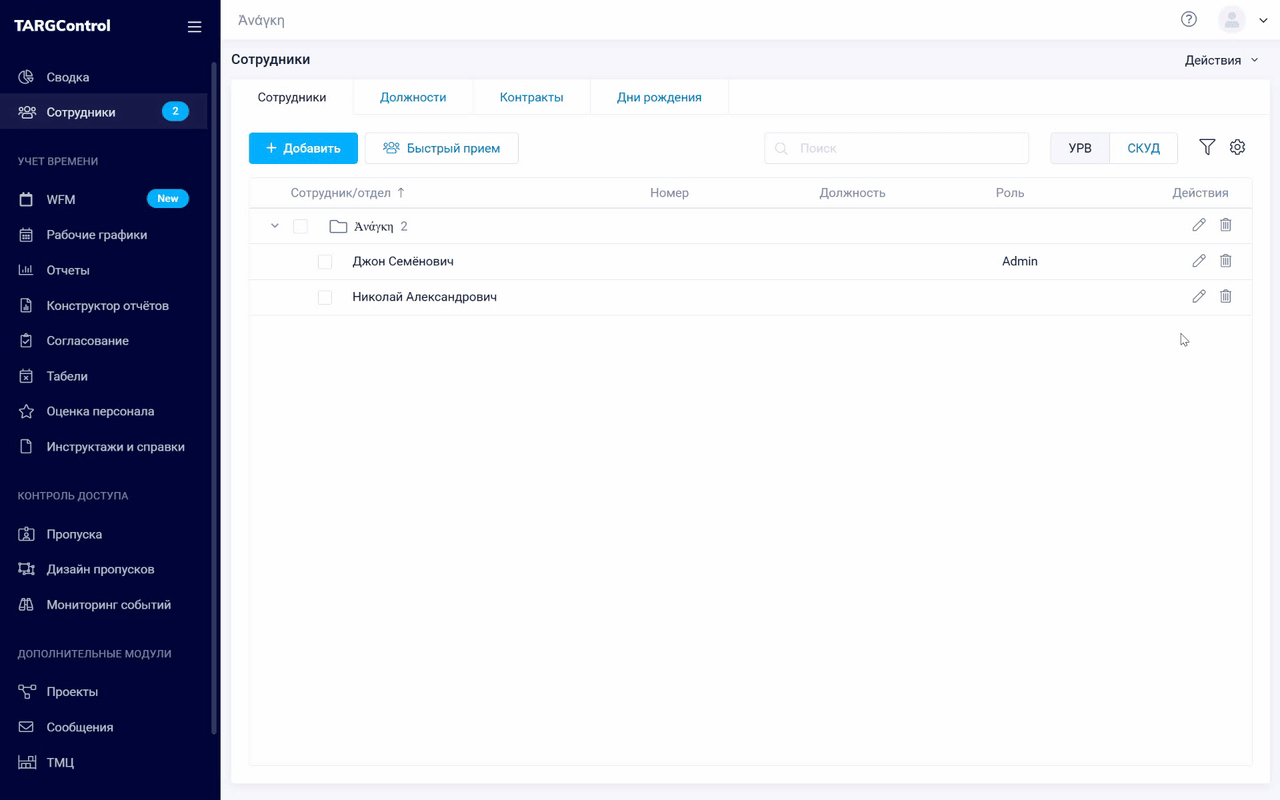Screen dimensions: 1280x800
Task: Click the help question mark icon
Action: (x=1188, y=19)
